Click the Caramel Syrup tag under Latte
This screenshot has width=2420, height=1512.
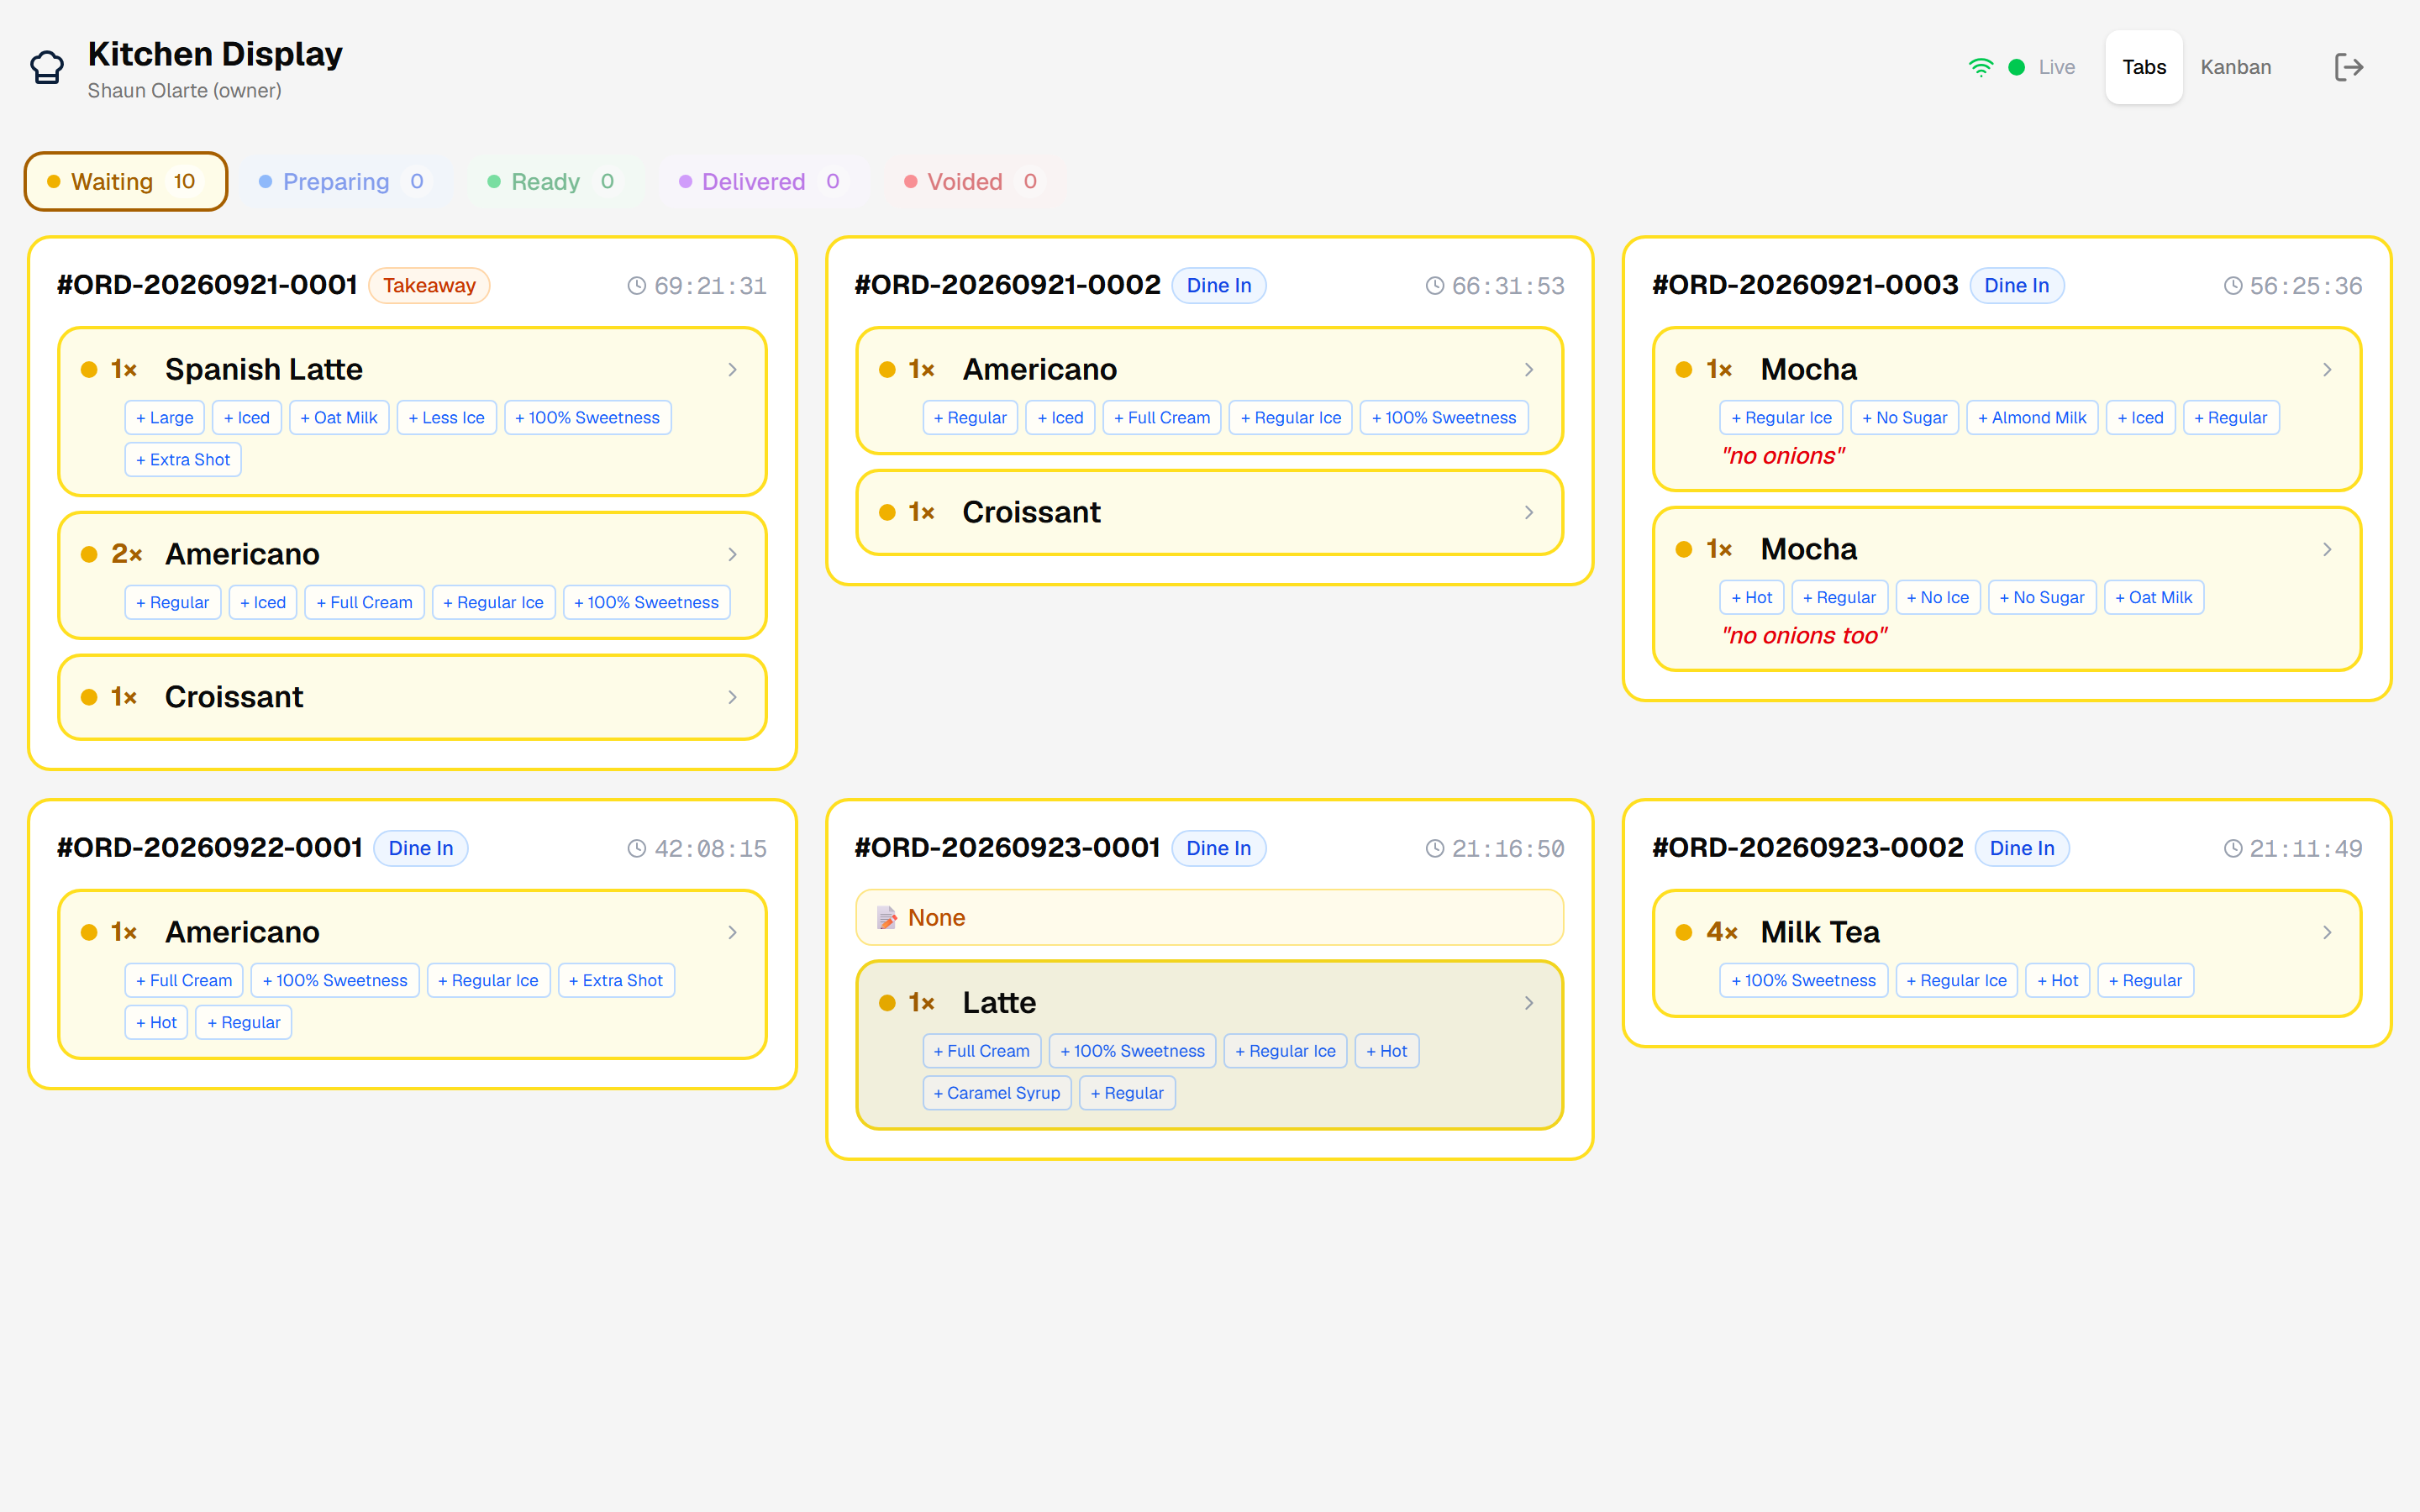tap(997, 1093)
